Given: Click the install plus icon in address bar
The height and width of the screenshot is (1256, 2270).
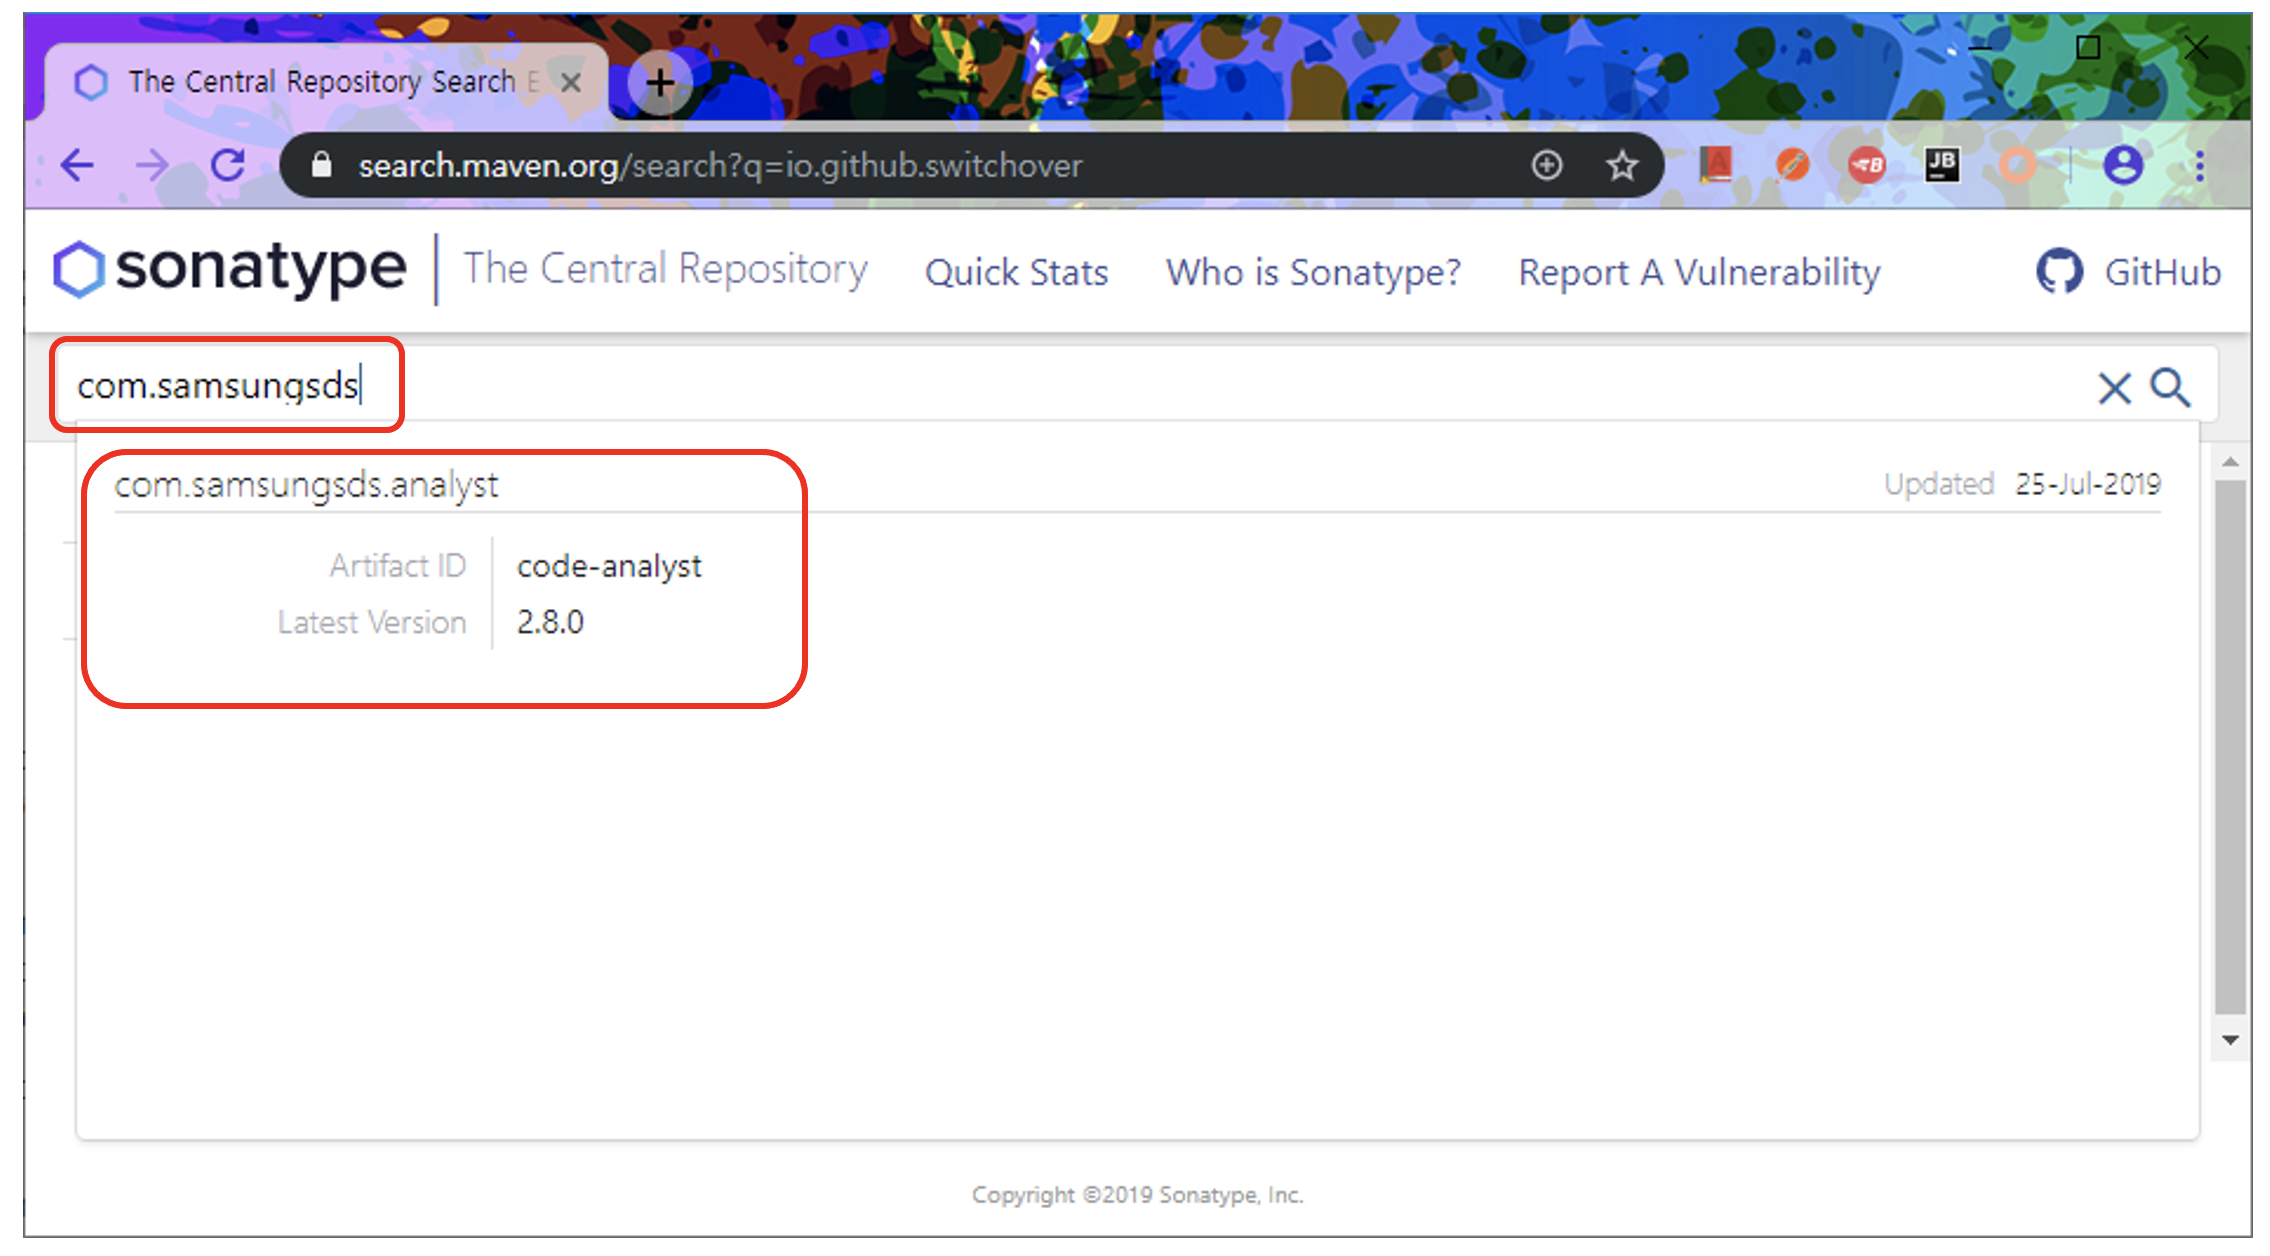Looking at the screenshot, I should 1546,165.
